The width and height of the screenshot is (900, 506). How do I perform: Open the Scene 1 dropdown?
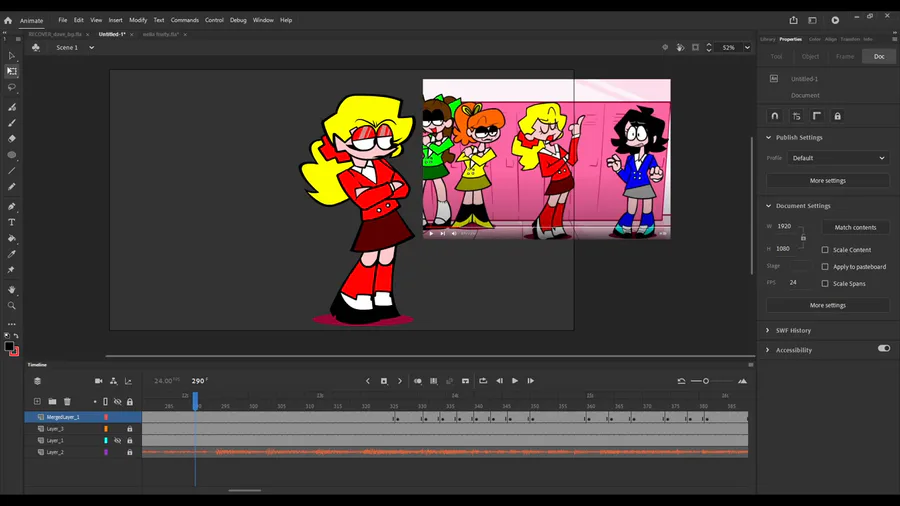91,48
